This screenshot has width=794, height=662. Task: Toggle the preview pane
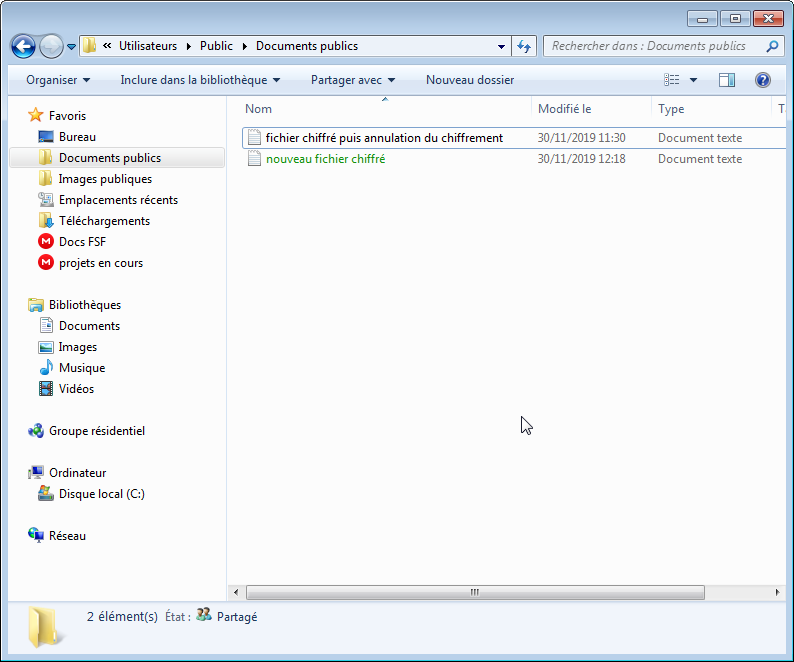point(727,80)
